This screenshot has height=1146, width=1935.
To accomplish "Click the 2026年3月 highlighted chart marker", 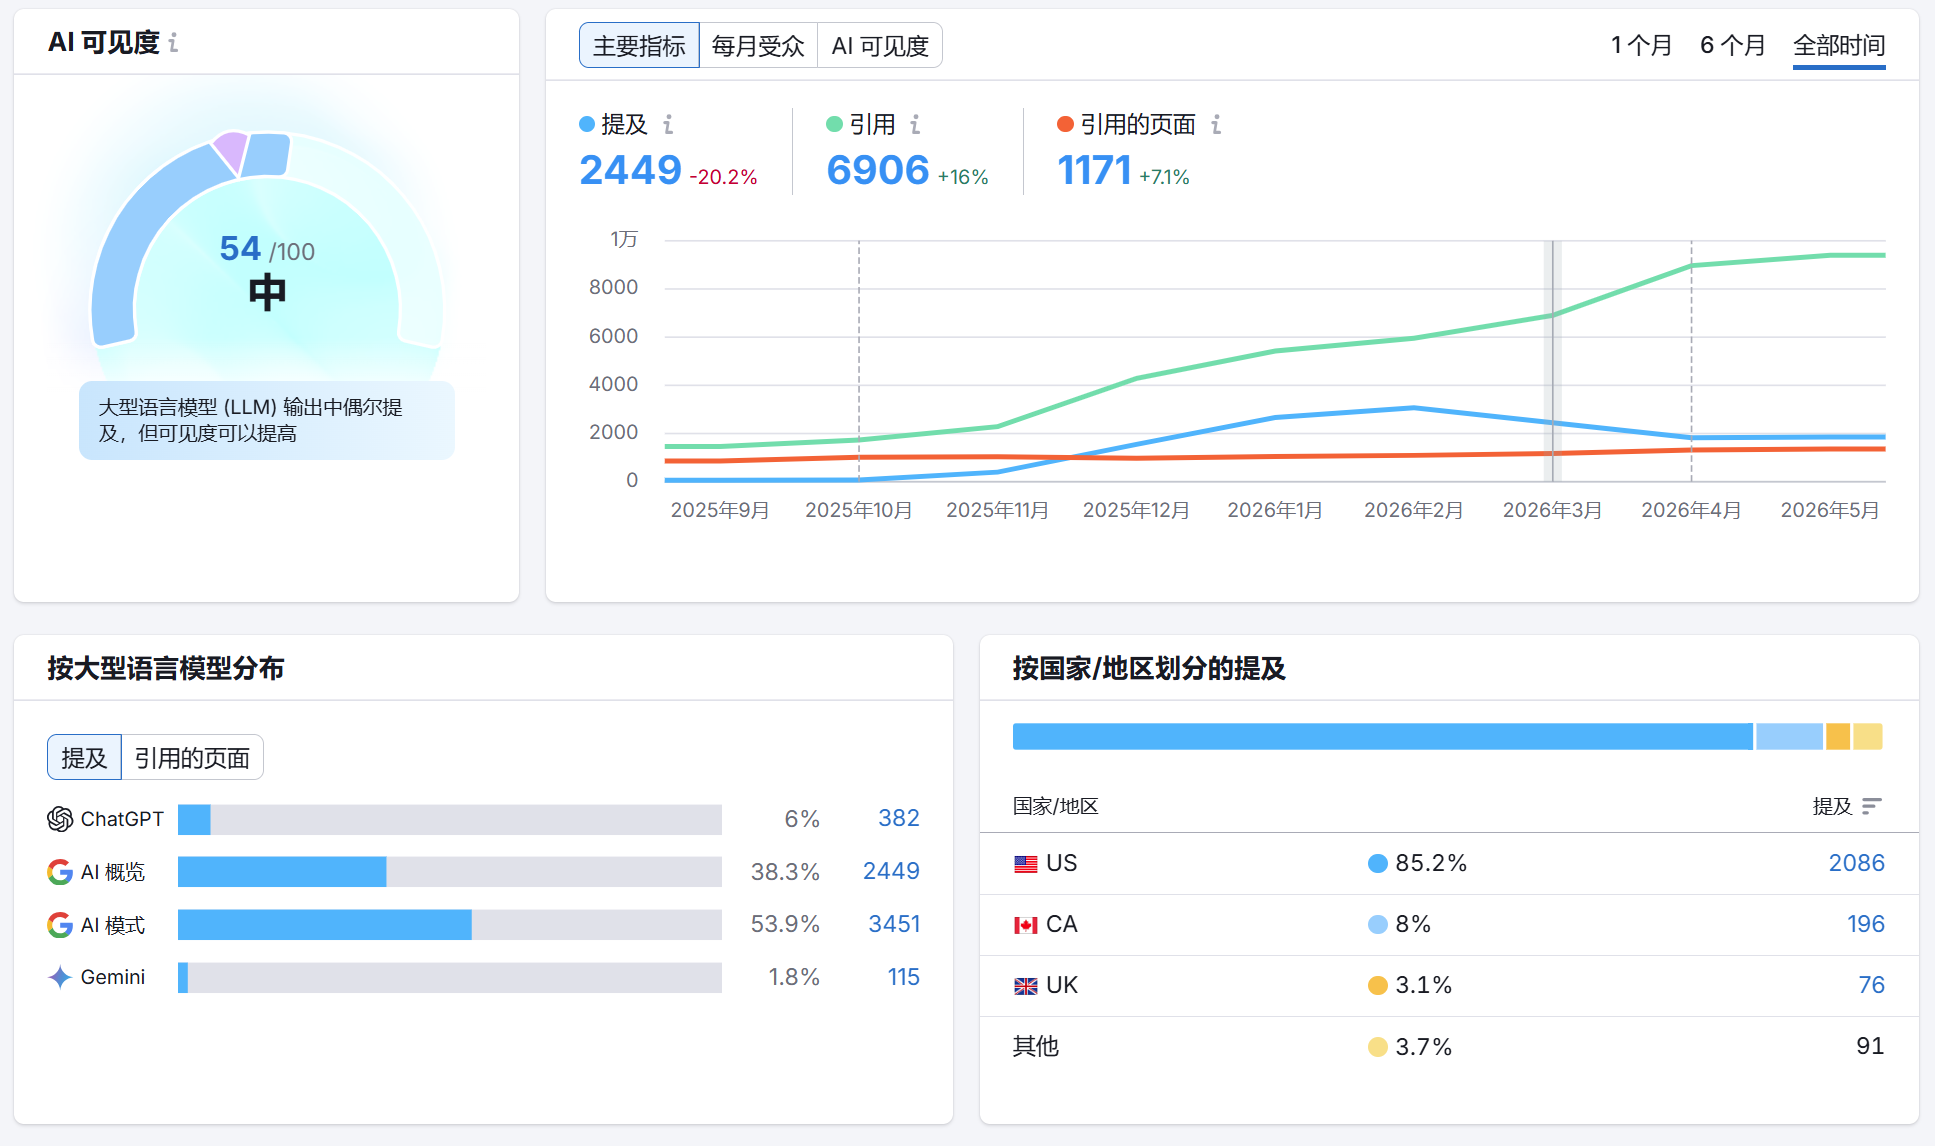I will [1553, 361].
